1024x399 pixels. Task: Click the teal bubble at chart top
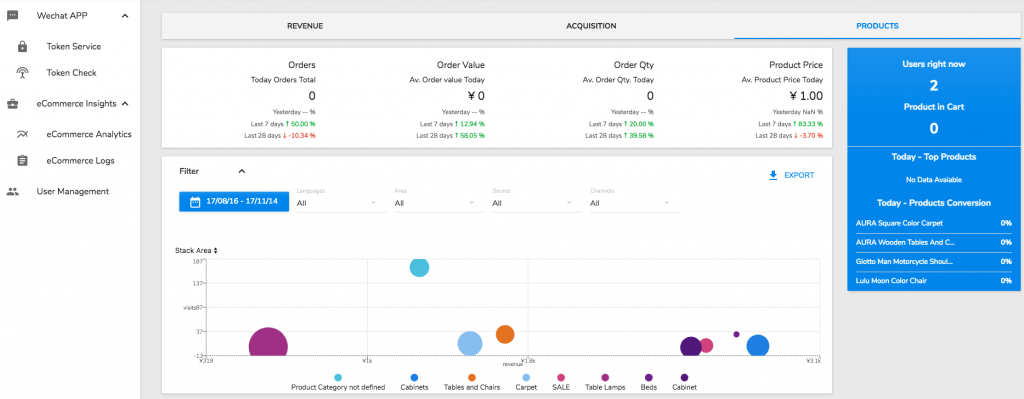pyautogui.click(x=419, y=267)
